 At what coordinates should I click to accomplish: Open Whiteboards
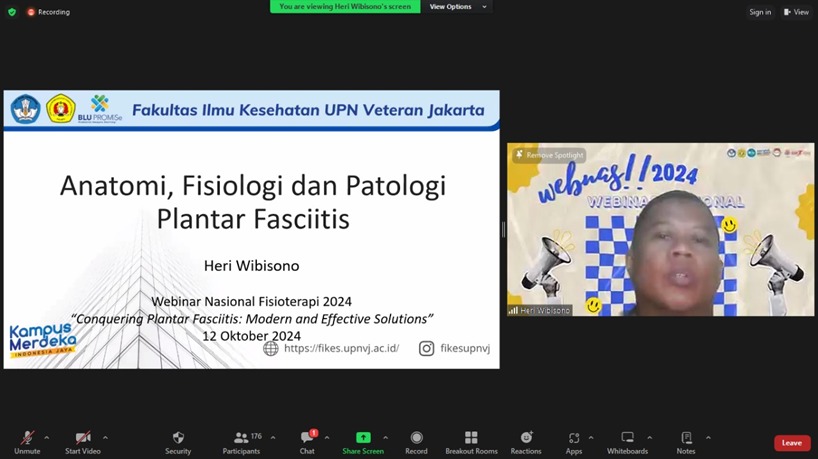click(627, 442)
